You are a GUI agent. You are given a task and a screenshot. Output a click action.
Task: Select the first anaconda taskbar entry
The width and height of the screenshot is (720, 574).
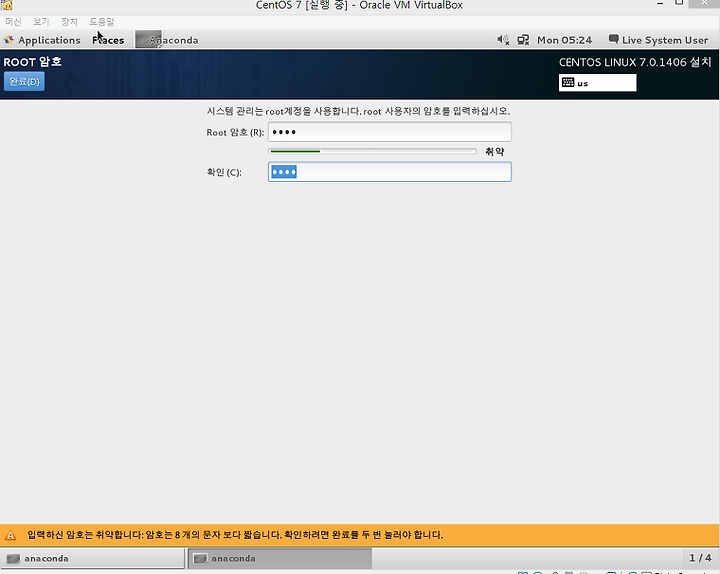coord(93,558)
